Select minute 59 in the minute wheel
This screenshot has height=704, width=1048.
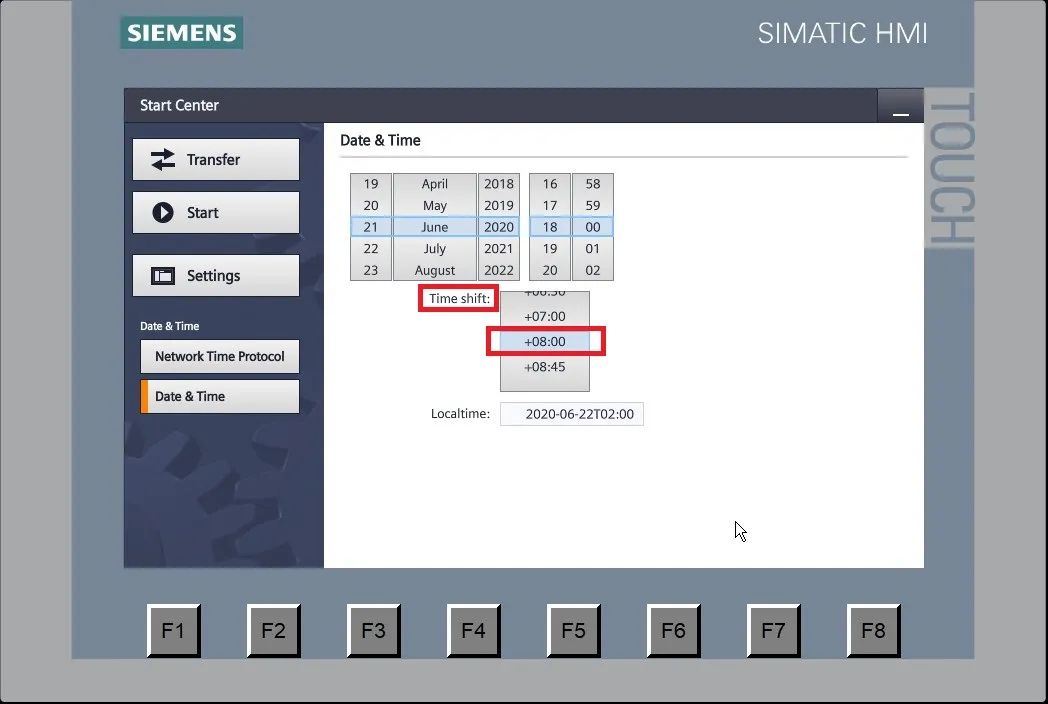coord(593,205)
